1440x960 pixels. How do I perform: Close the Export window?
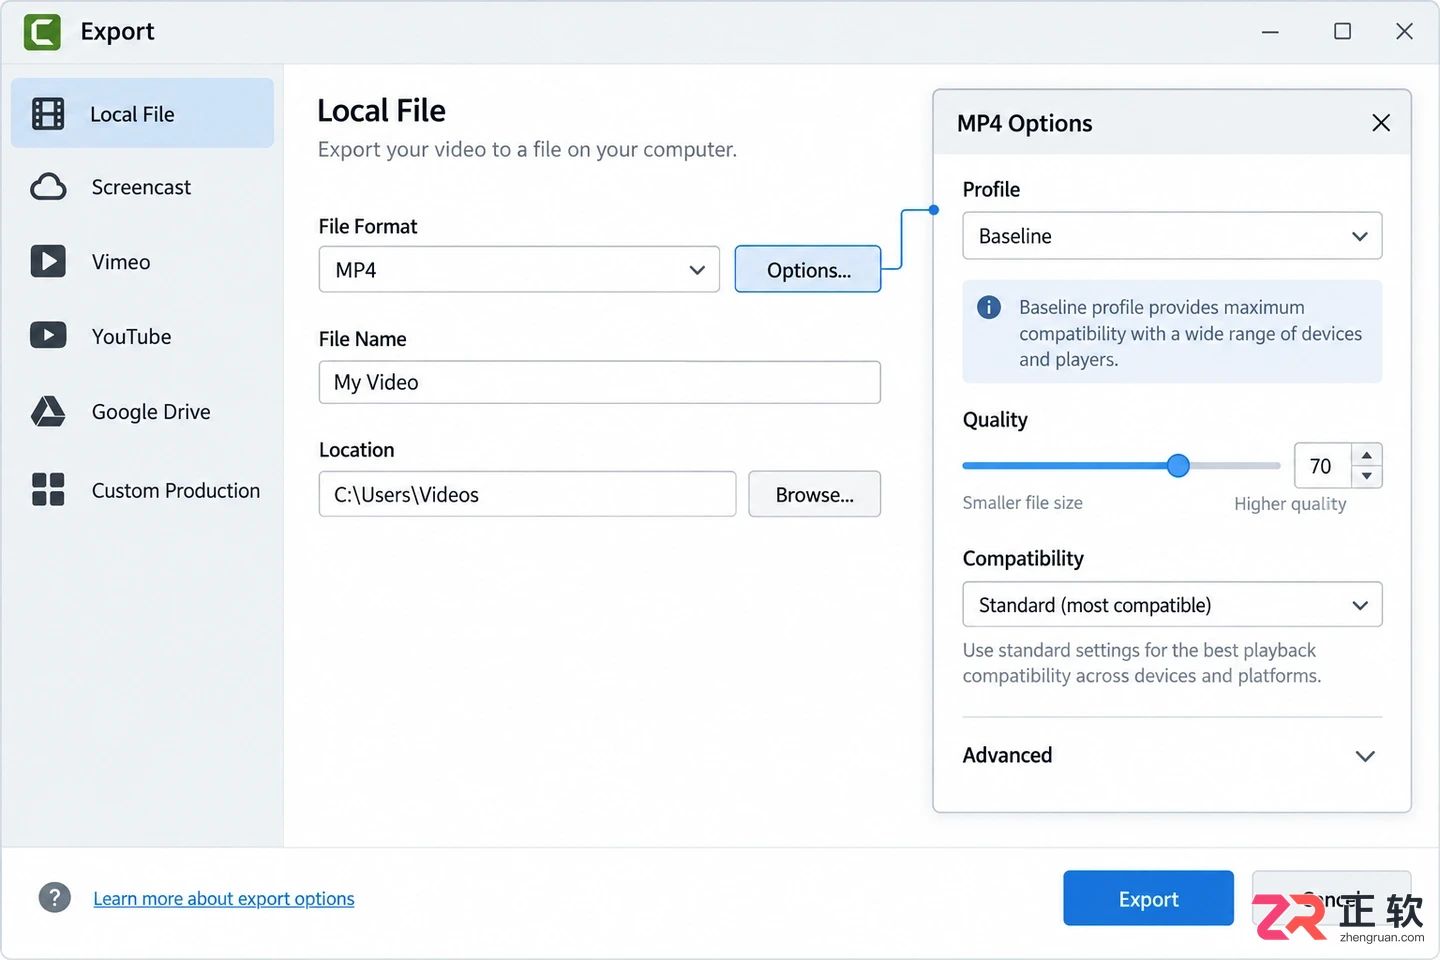(1404, 32)
